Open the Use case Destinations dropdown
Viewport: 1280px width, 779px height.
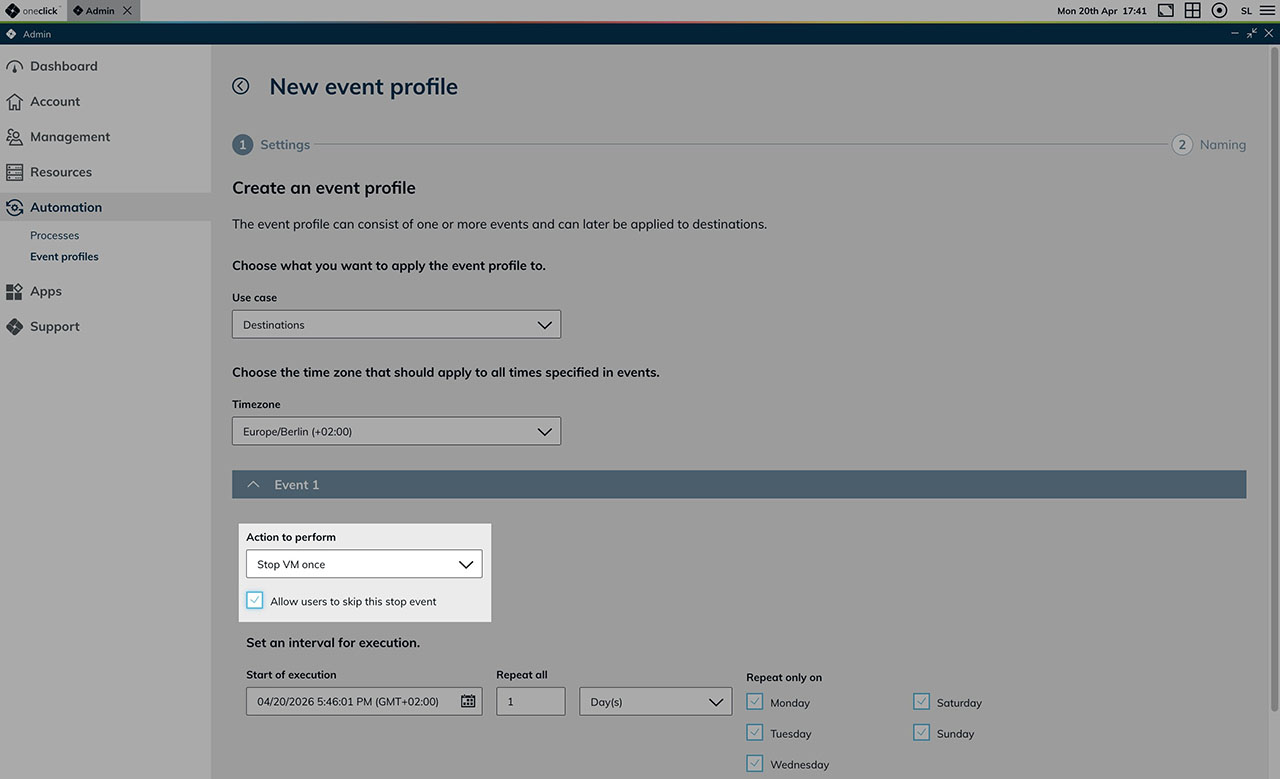(x=396, y=325)
